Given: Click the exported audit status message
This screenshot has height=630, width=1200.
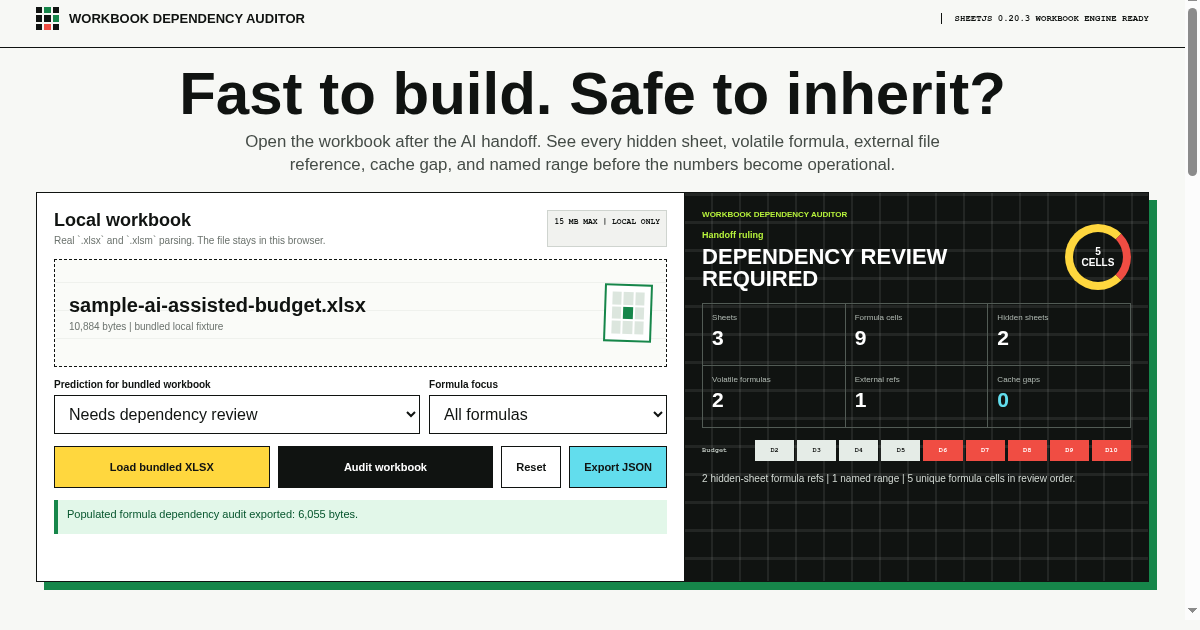Looking at the screenshot, I should 360,517.
